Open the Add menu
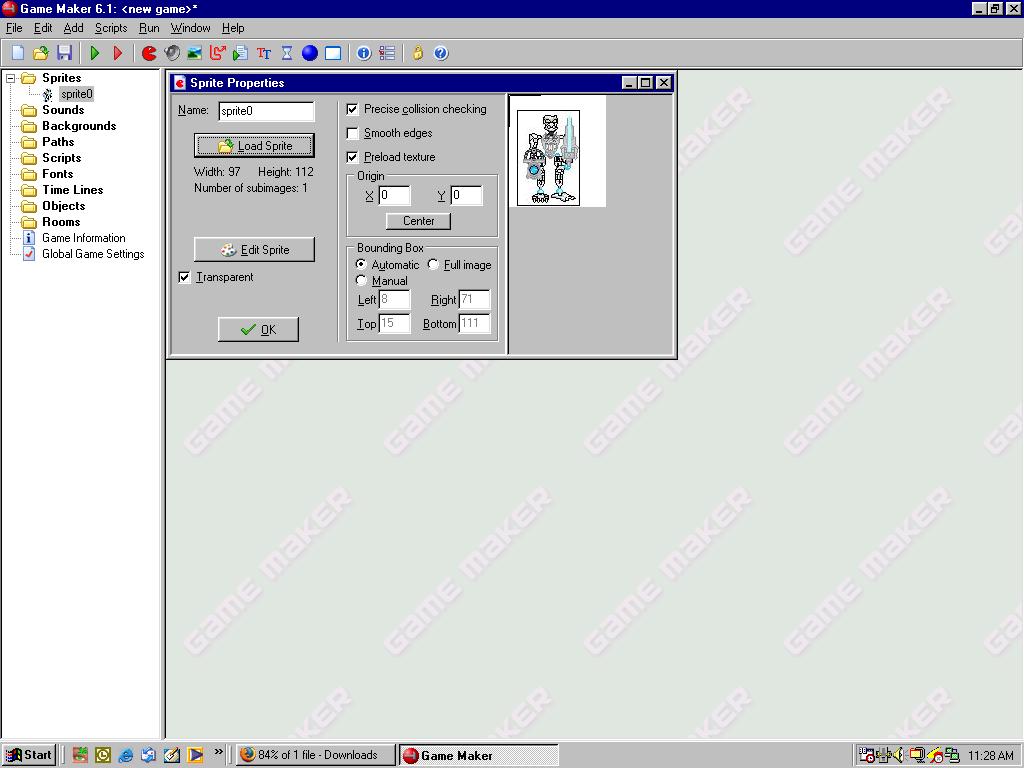Viewport: 1024px width, 768px height. [x=73, y=28]
